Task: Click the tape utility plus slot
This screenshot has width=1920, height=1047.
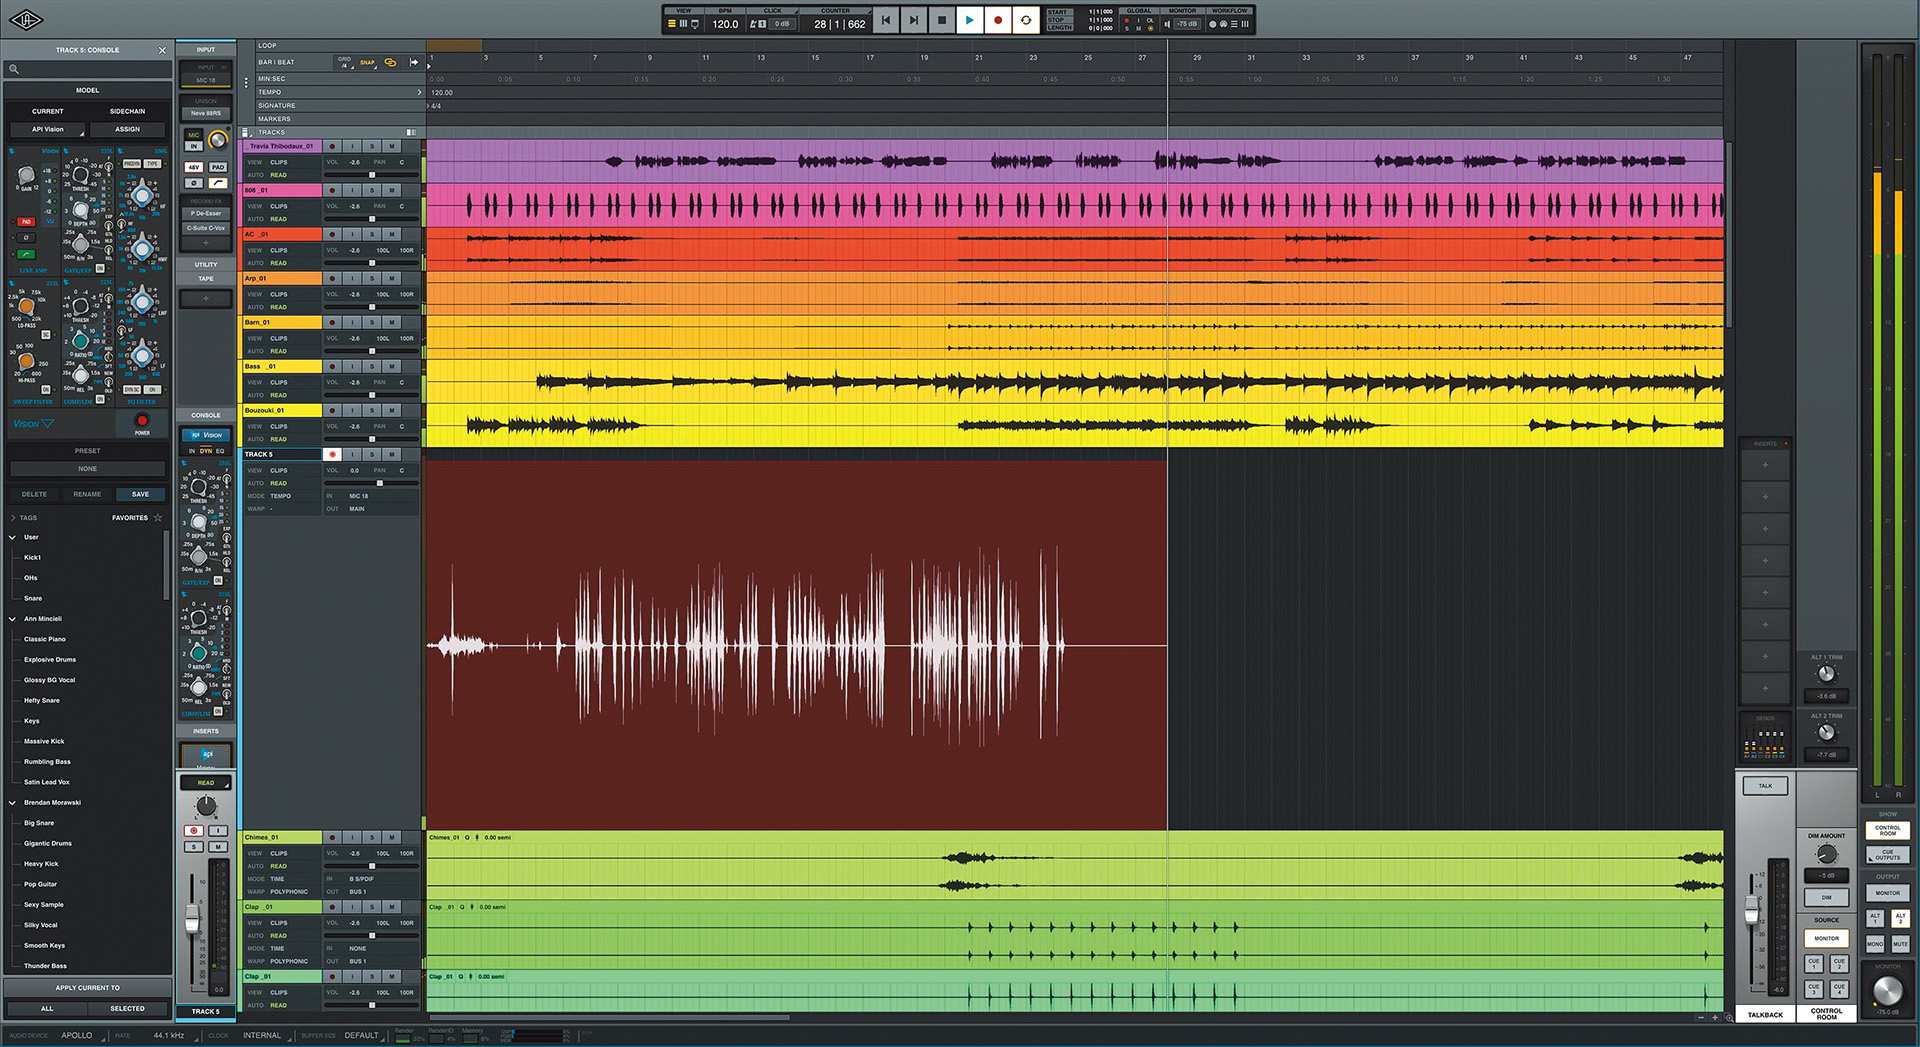Action: (206, 298)
